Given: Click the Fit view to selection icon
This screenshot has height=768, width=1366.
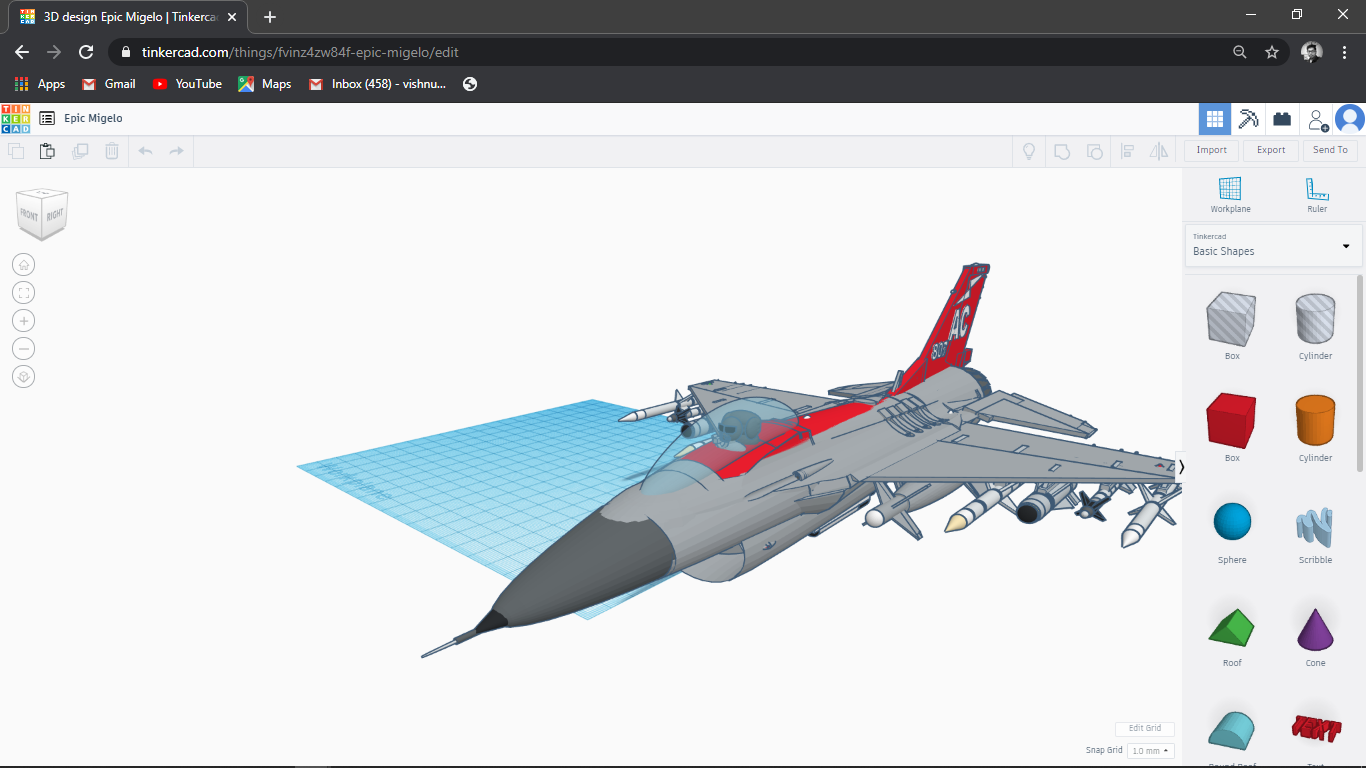Looking at the screenshot, I should pyautogui.click(x=23, y=292).
